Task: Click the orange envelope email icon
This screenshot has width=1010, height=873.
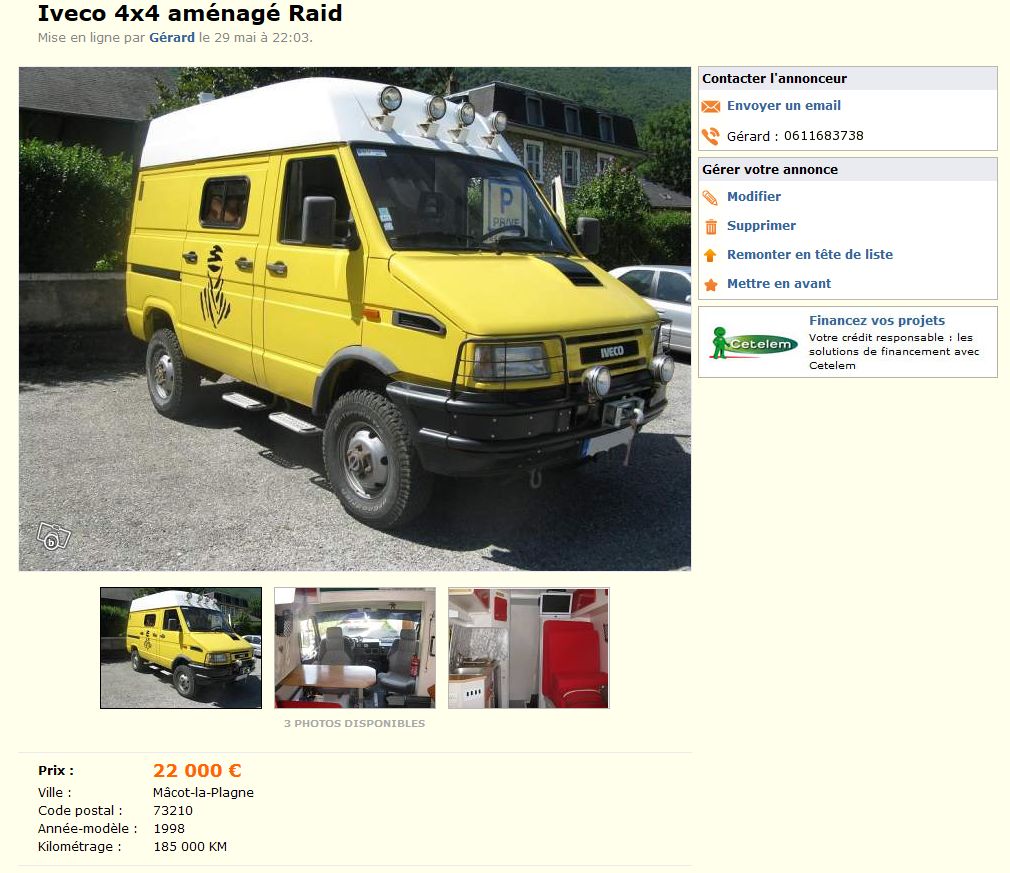Action: (x=710, y=106)
